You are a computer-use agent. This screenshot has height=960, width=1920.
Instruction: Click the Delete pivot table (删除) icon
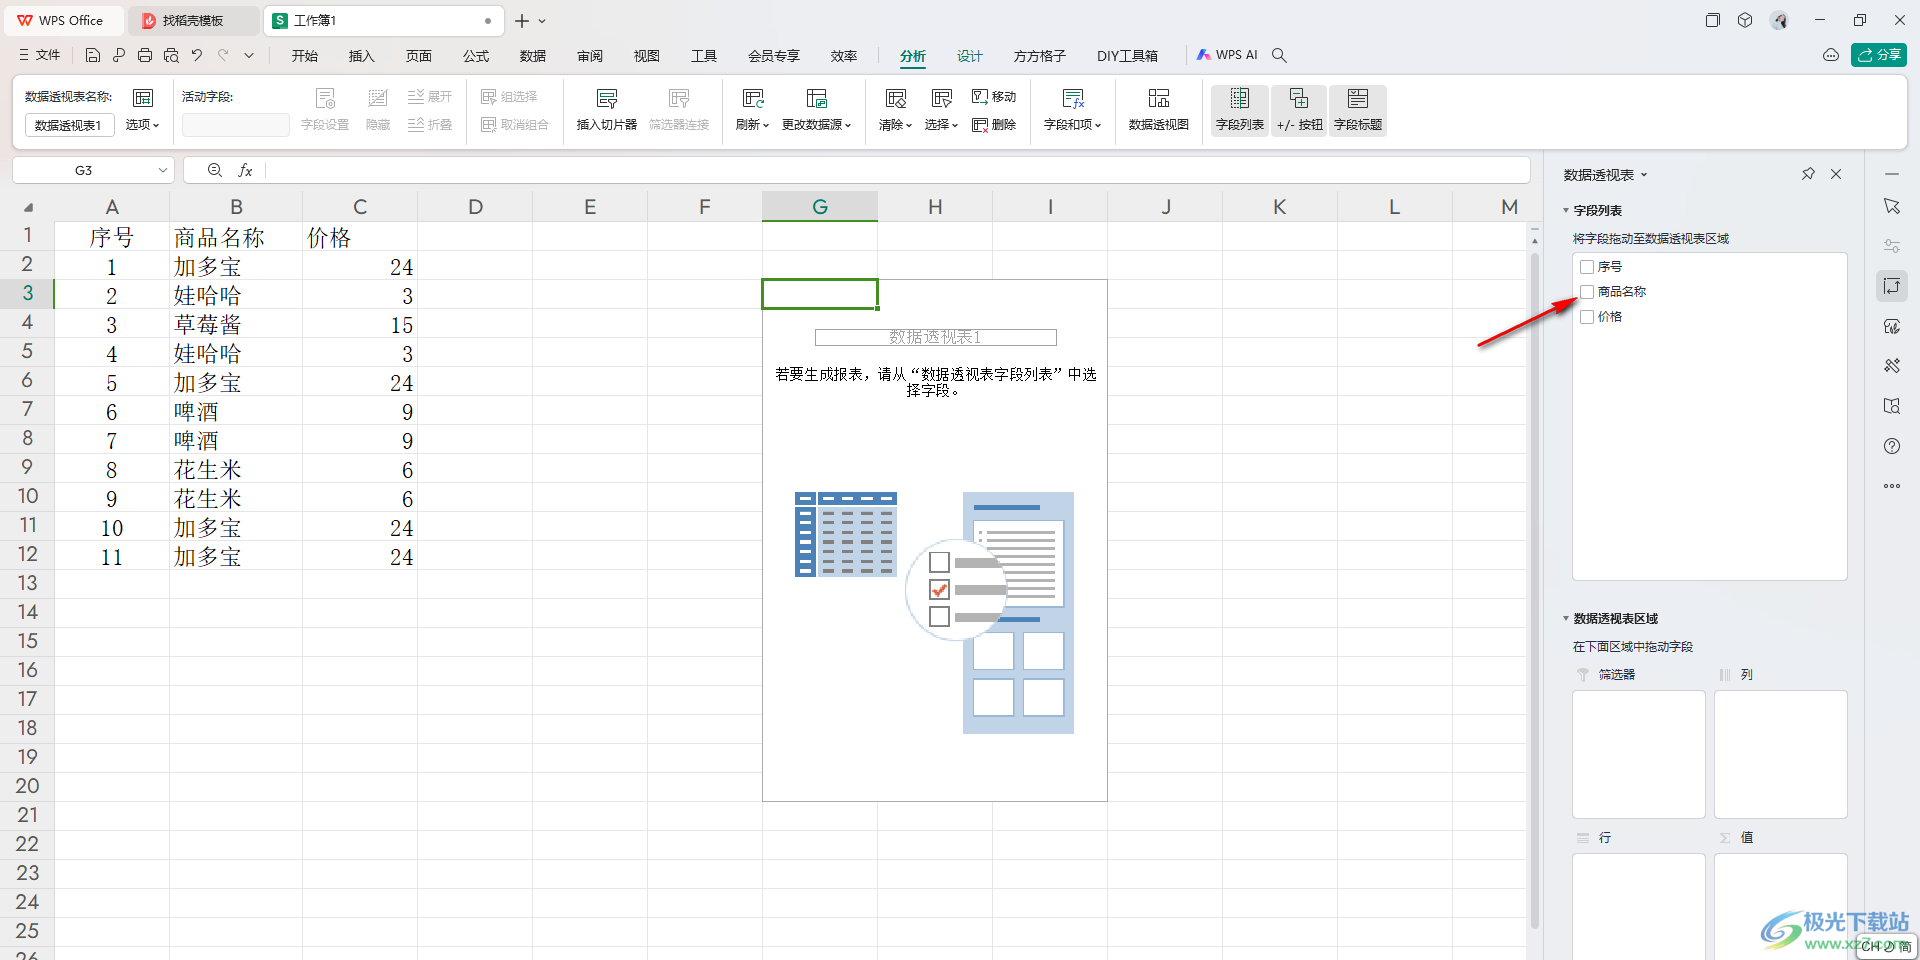click(x=994, y=125)
